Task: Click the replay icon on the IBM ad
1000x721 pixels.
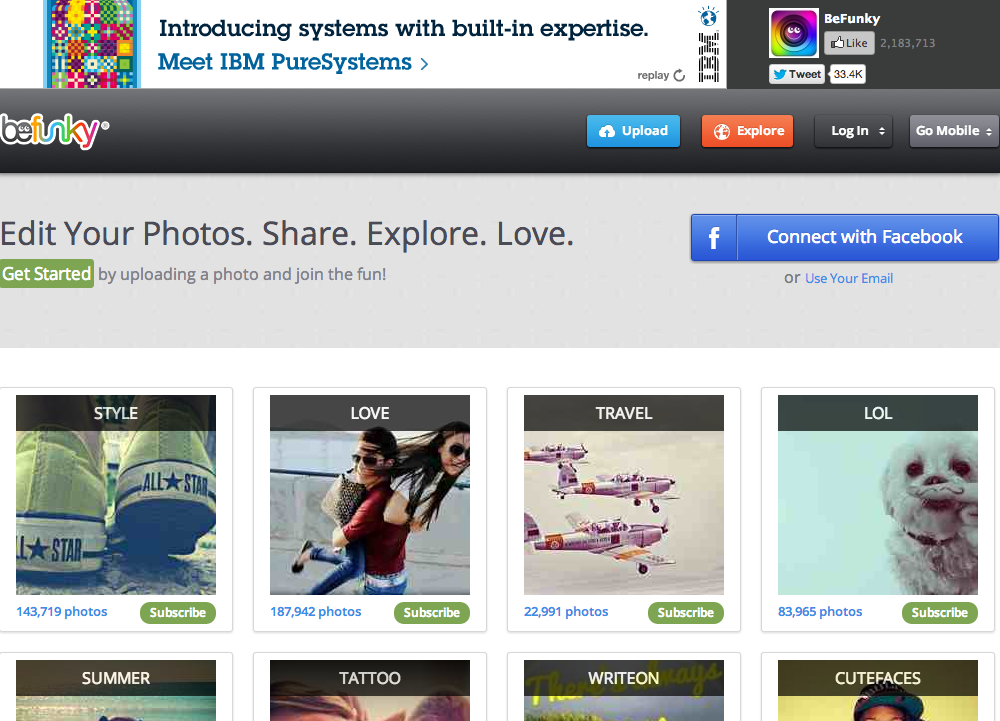Action: [680, 75]
